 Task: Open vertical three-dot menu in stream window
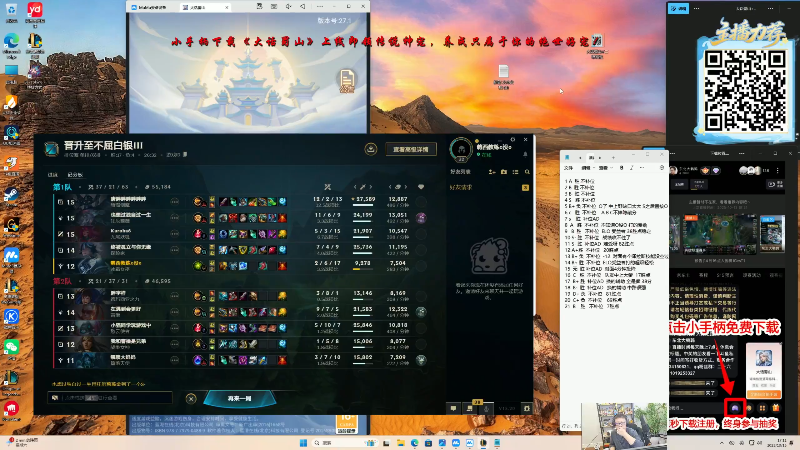[778, 170]
